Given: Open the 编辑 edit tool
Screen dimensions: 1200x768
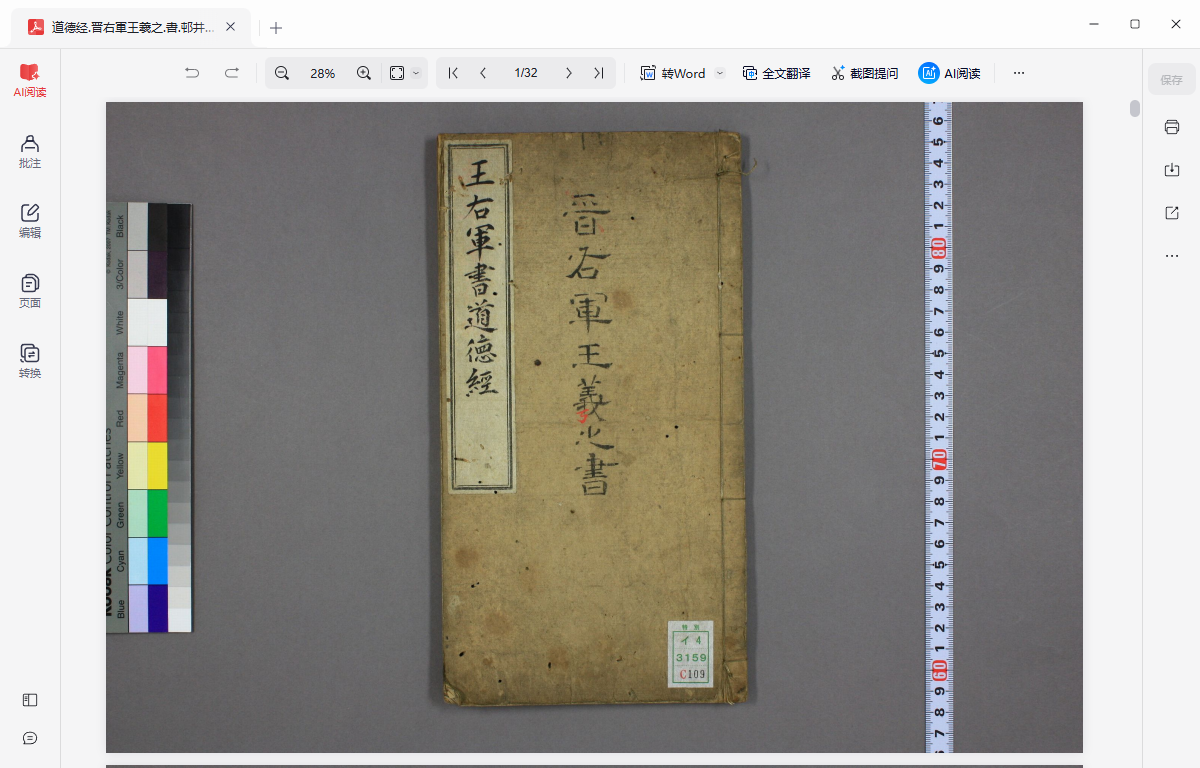Looking at the screenshot, I should pyautogui.click(x=30, y=221).
